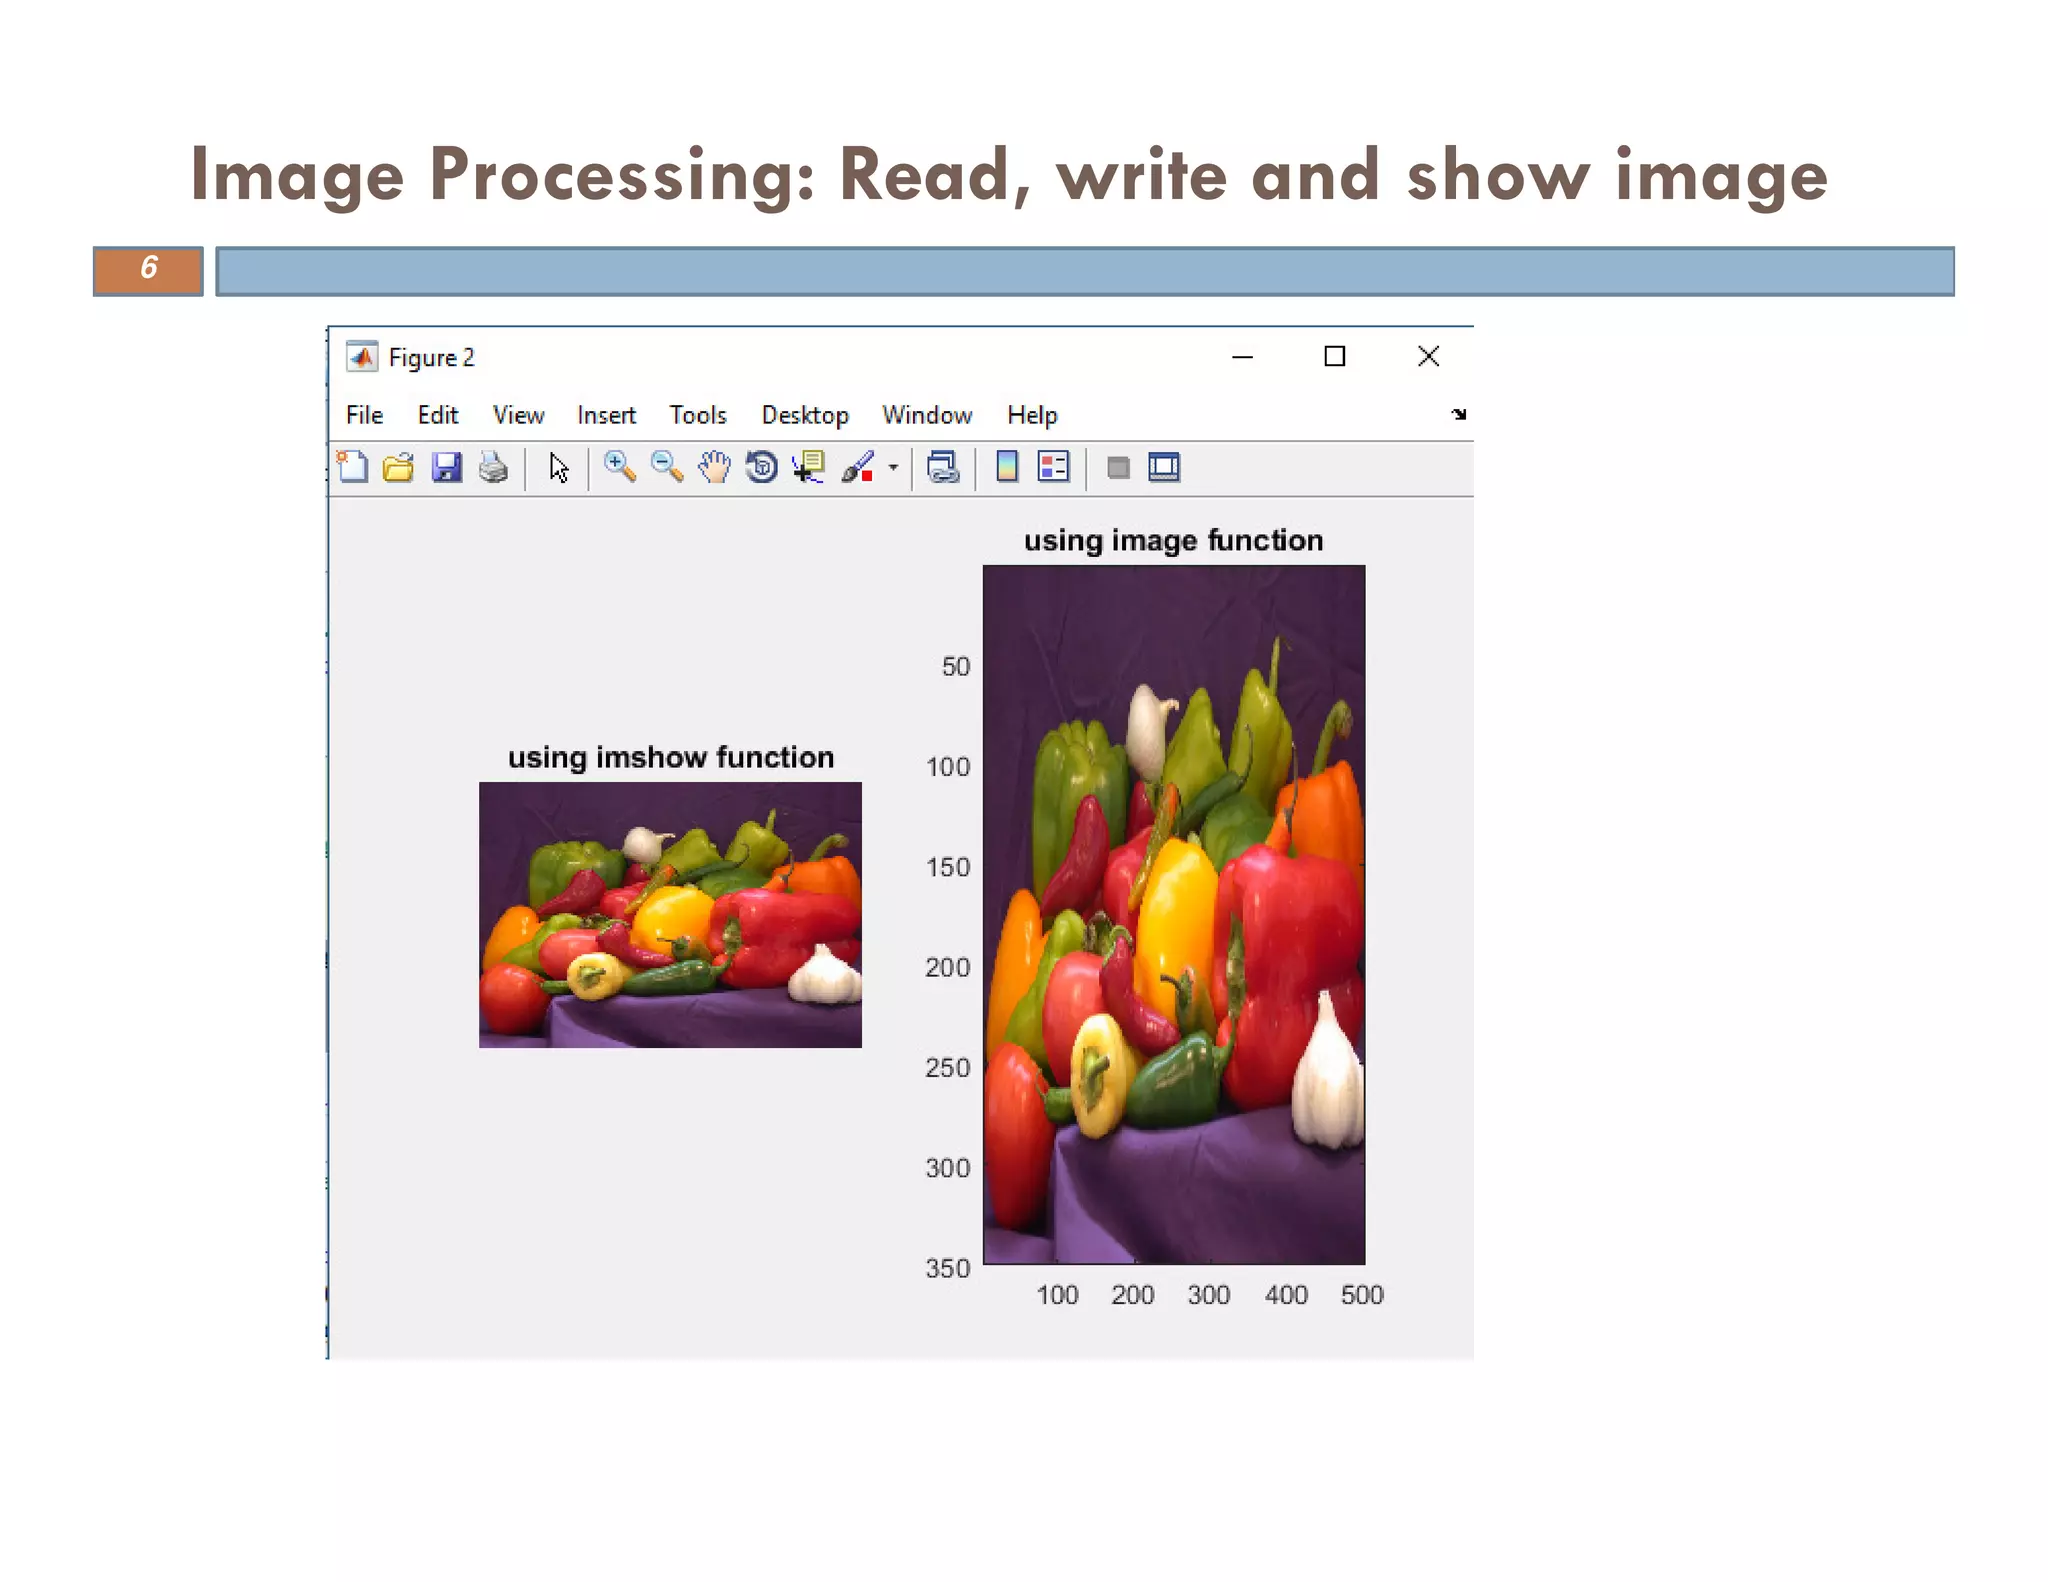This screenshot has height=1582, width=2048.
Task: Close the Figure 2 window
Action: click(1428, 357)
